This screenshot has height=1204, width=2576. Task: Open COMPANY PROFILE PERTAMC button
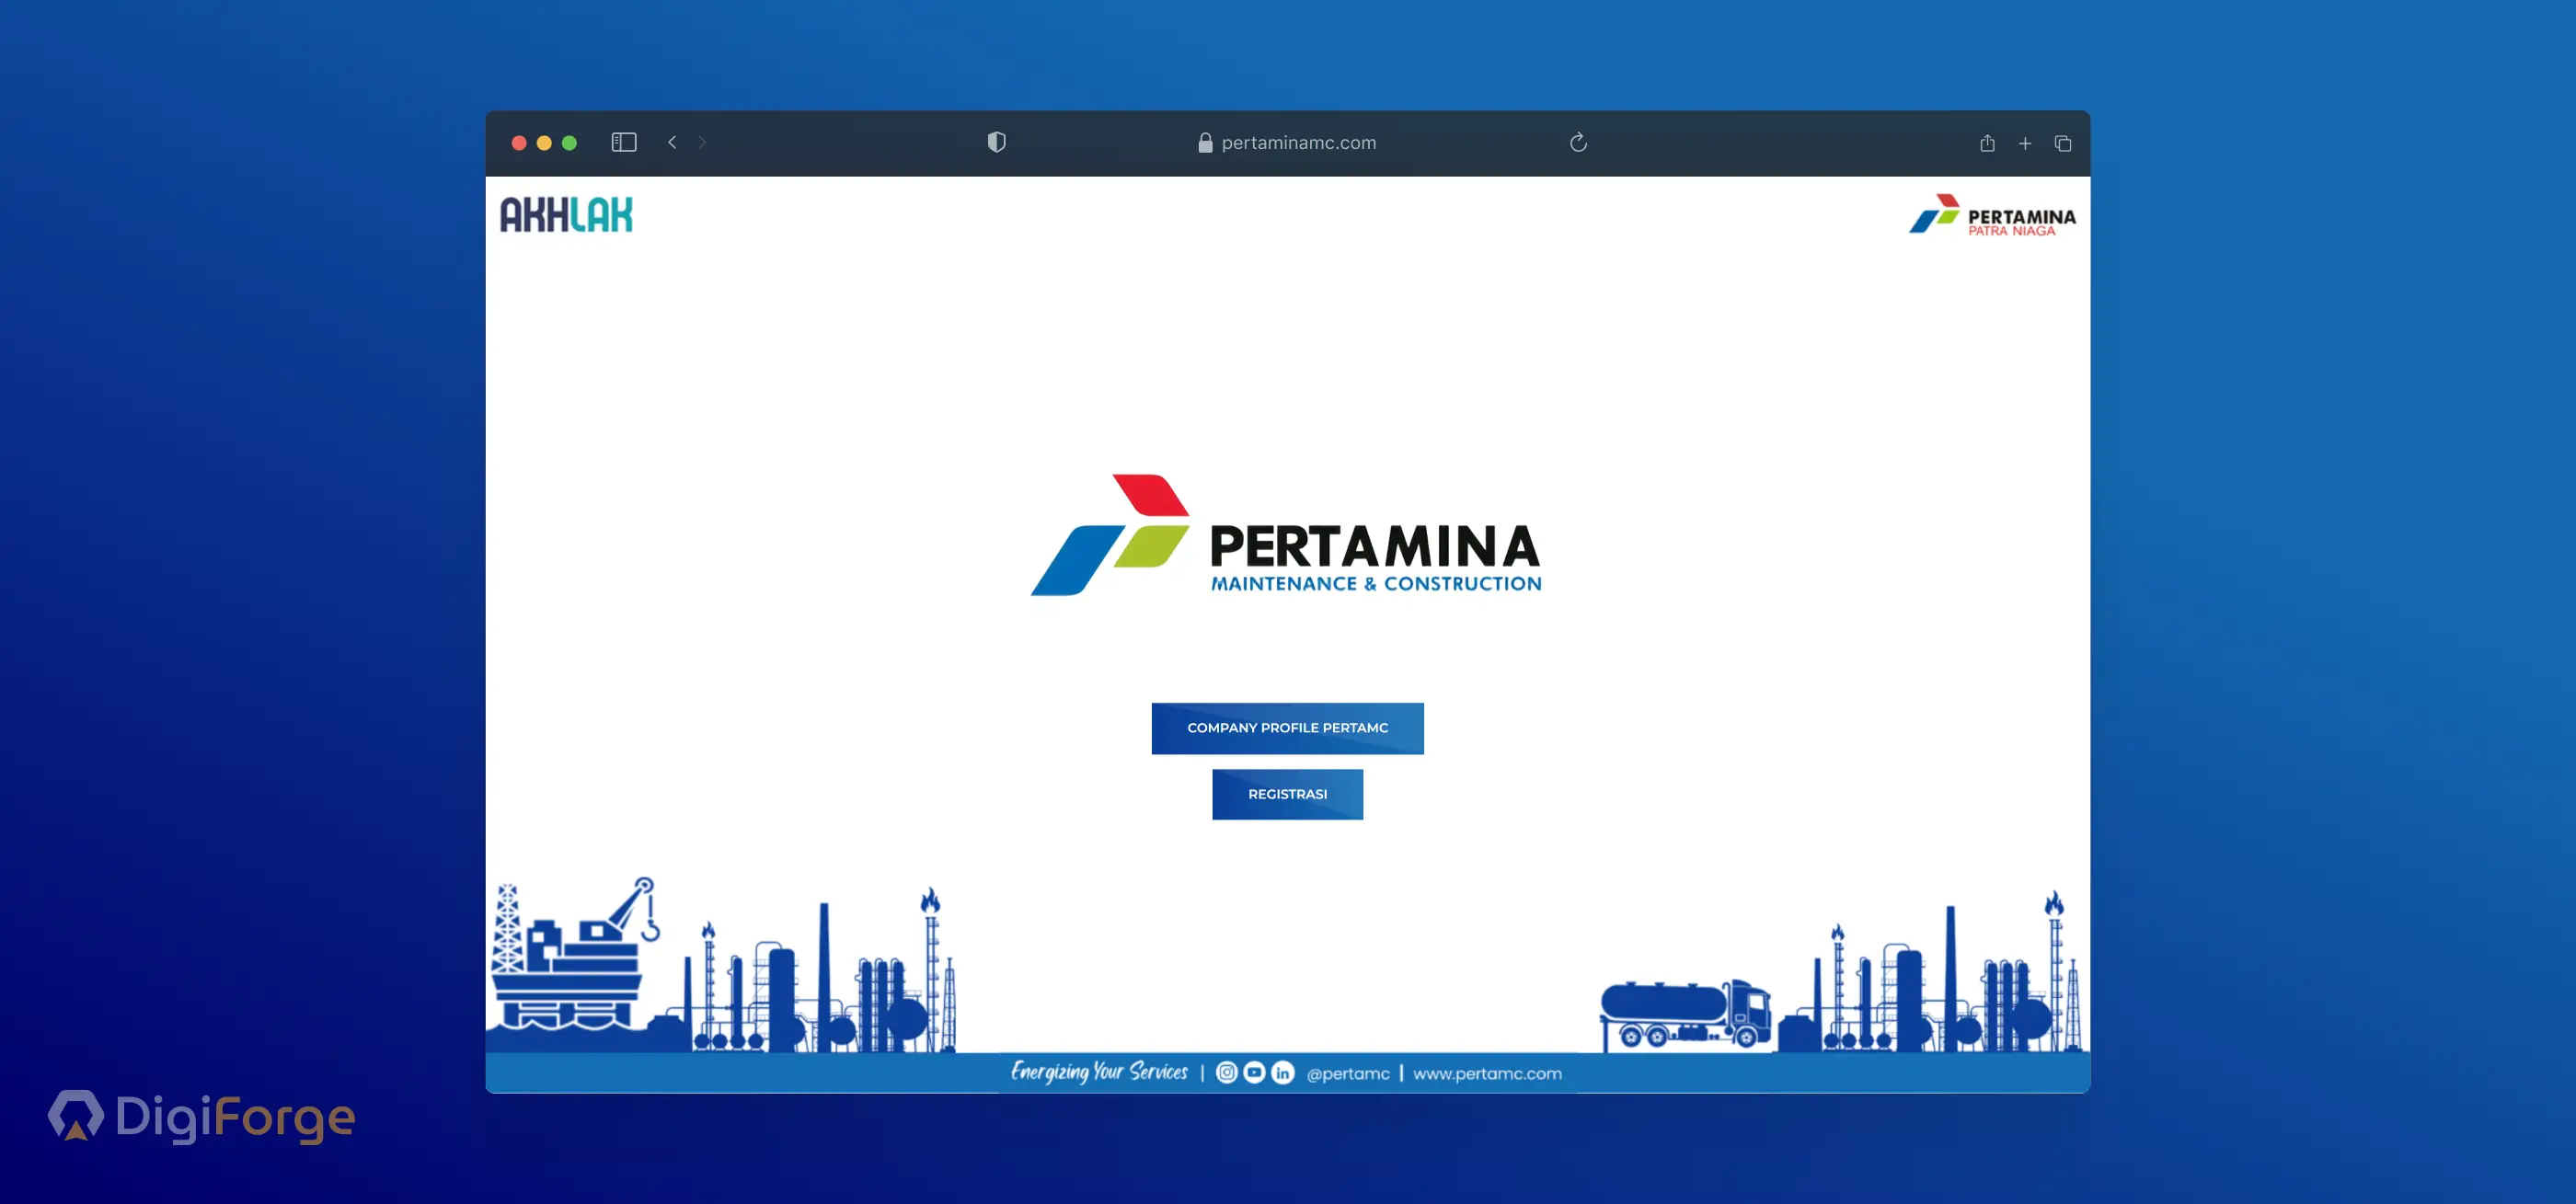(1287, 728)
